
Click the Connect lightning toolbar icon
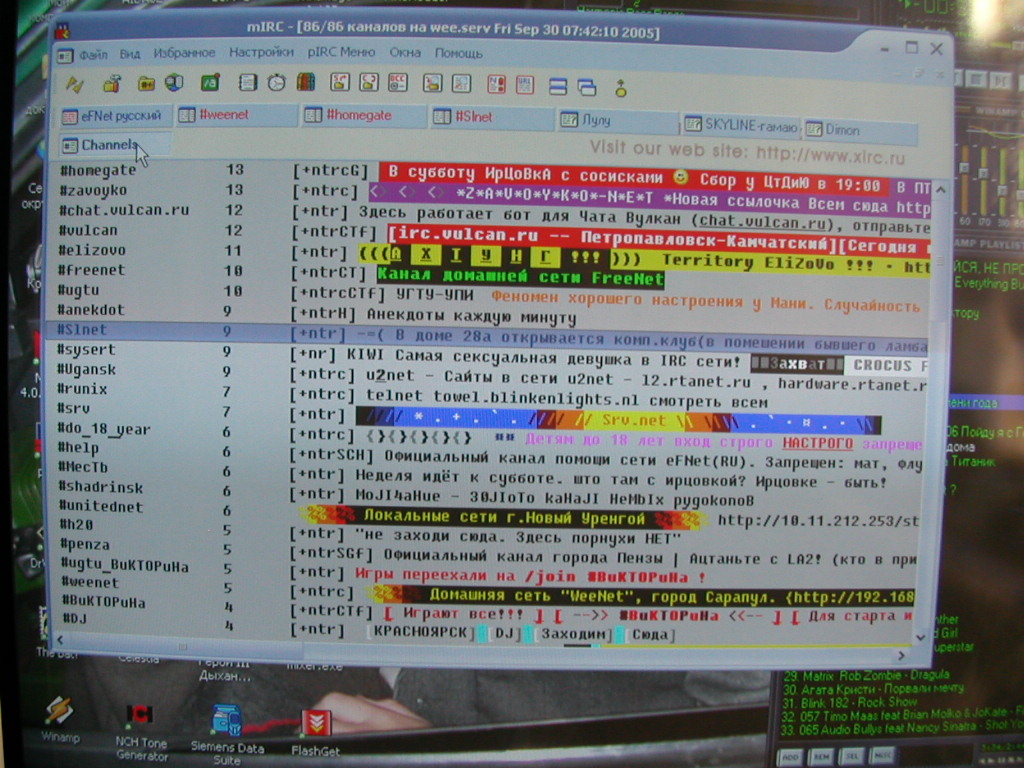[74, 84]
